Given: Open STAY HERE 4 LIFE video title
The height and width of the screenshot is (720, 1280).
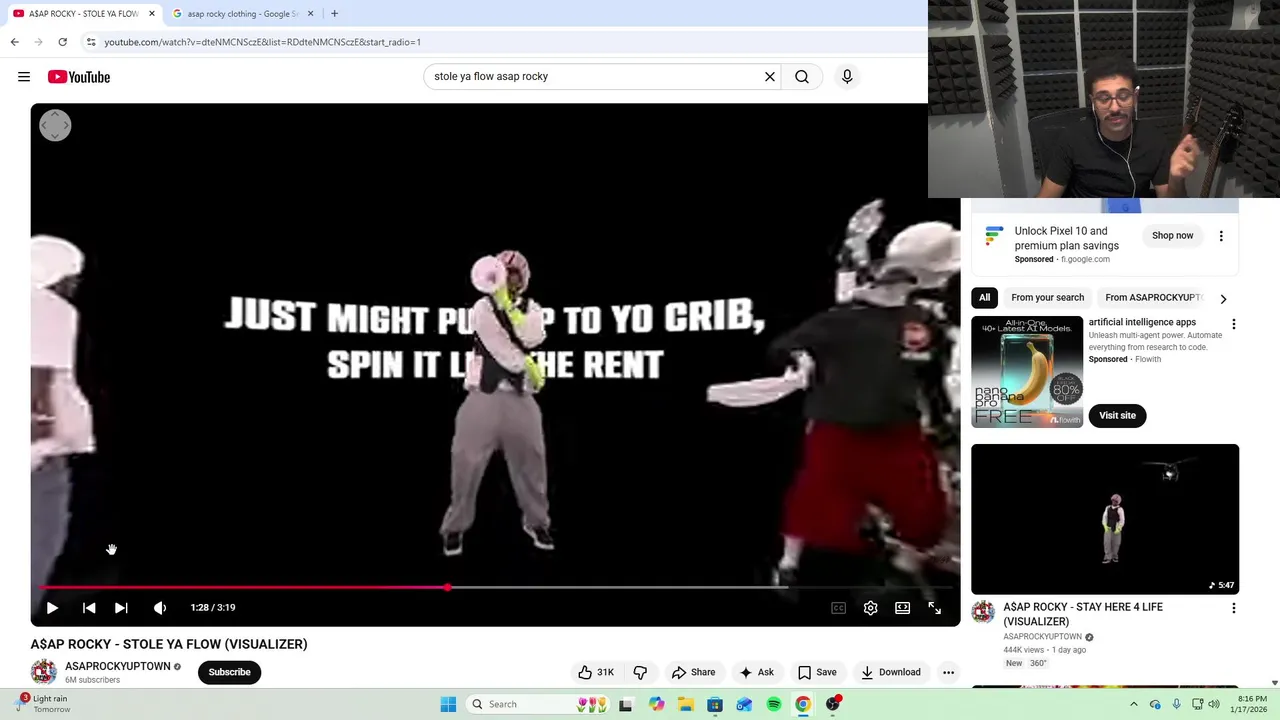Looking at the screenshot, I should (x=1083, y=614).
